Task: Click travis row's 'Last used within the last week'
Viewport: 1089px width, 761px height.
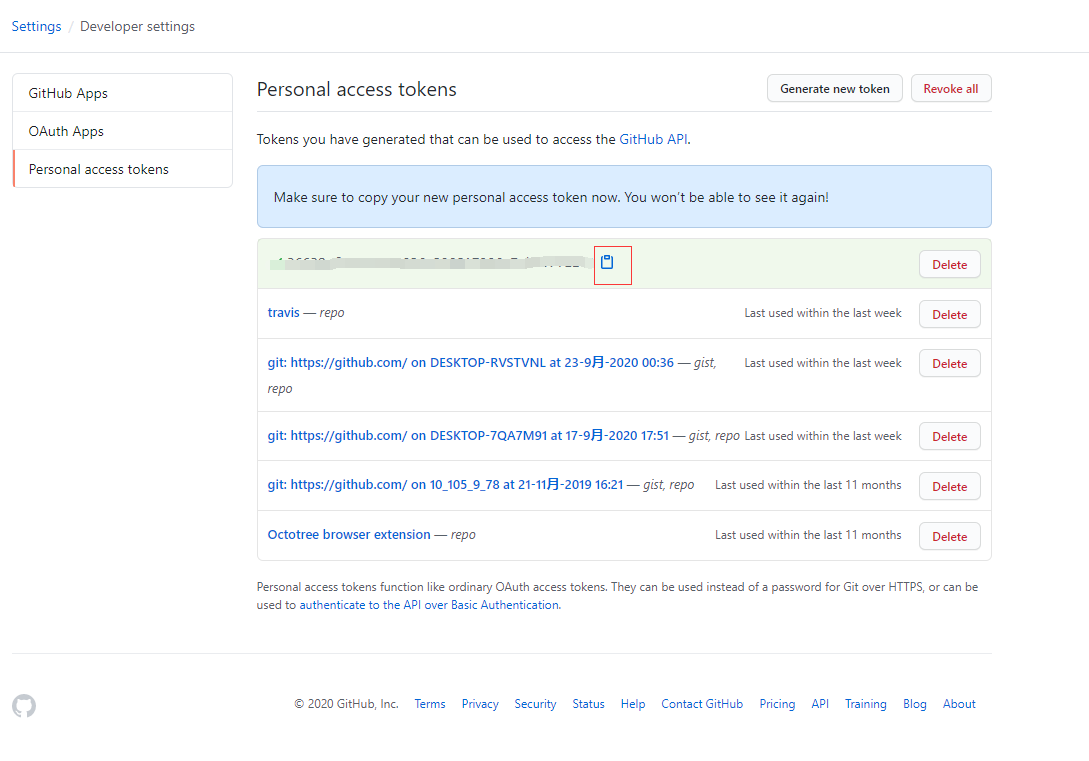Action: (823, 313)
